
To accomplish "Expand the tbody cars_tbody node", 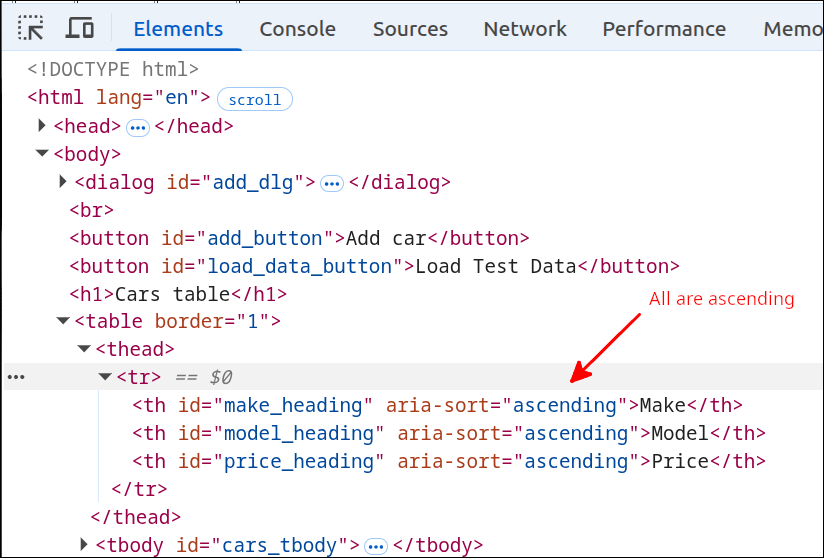I will [x=84, y=545].
